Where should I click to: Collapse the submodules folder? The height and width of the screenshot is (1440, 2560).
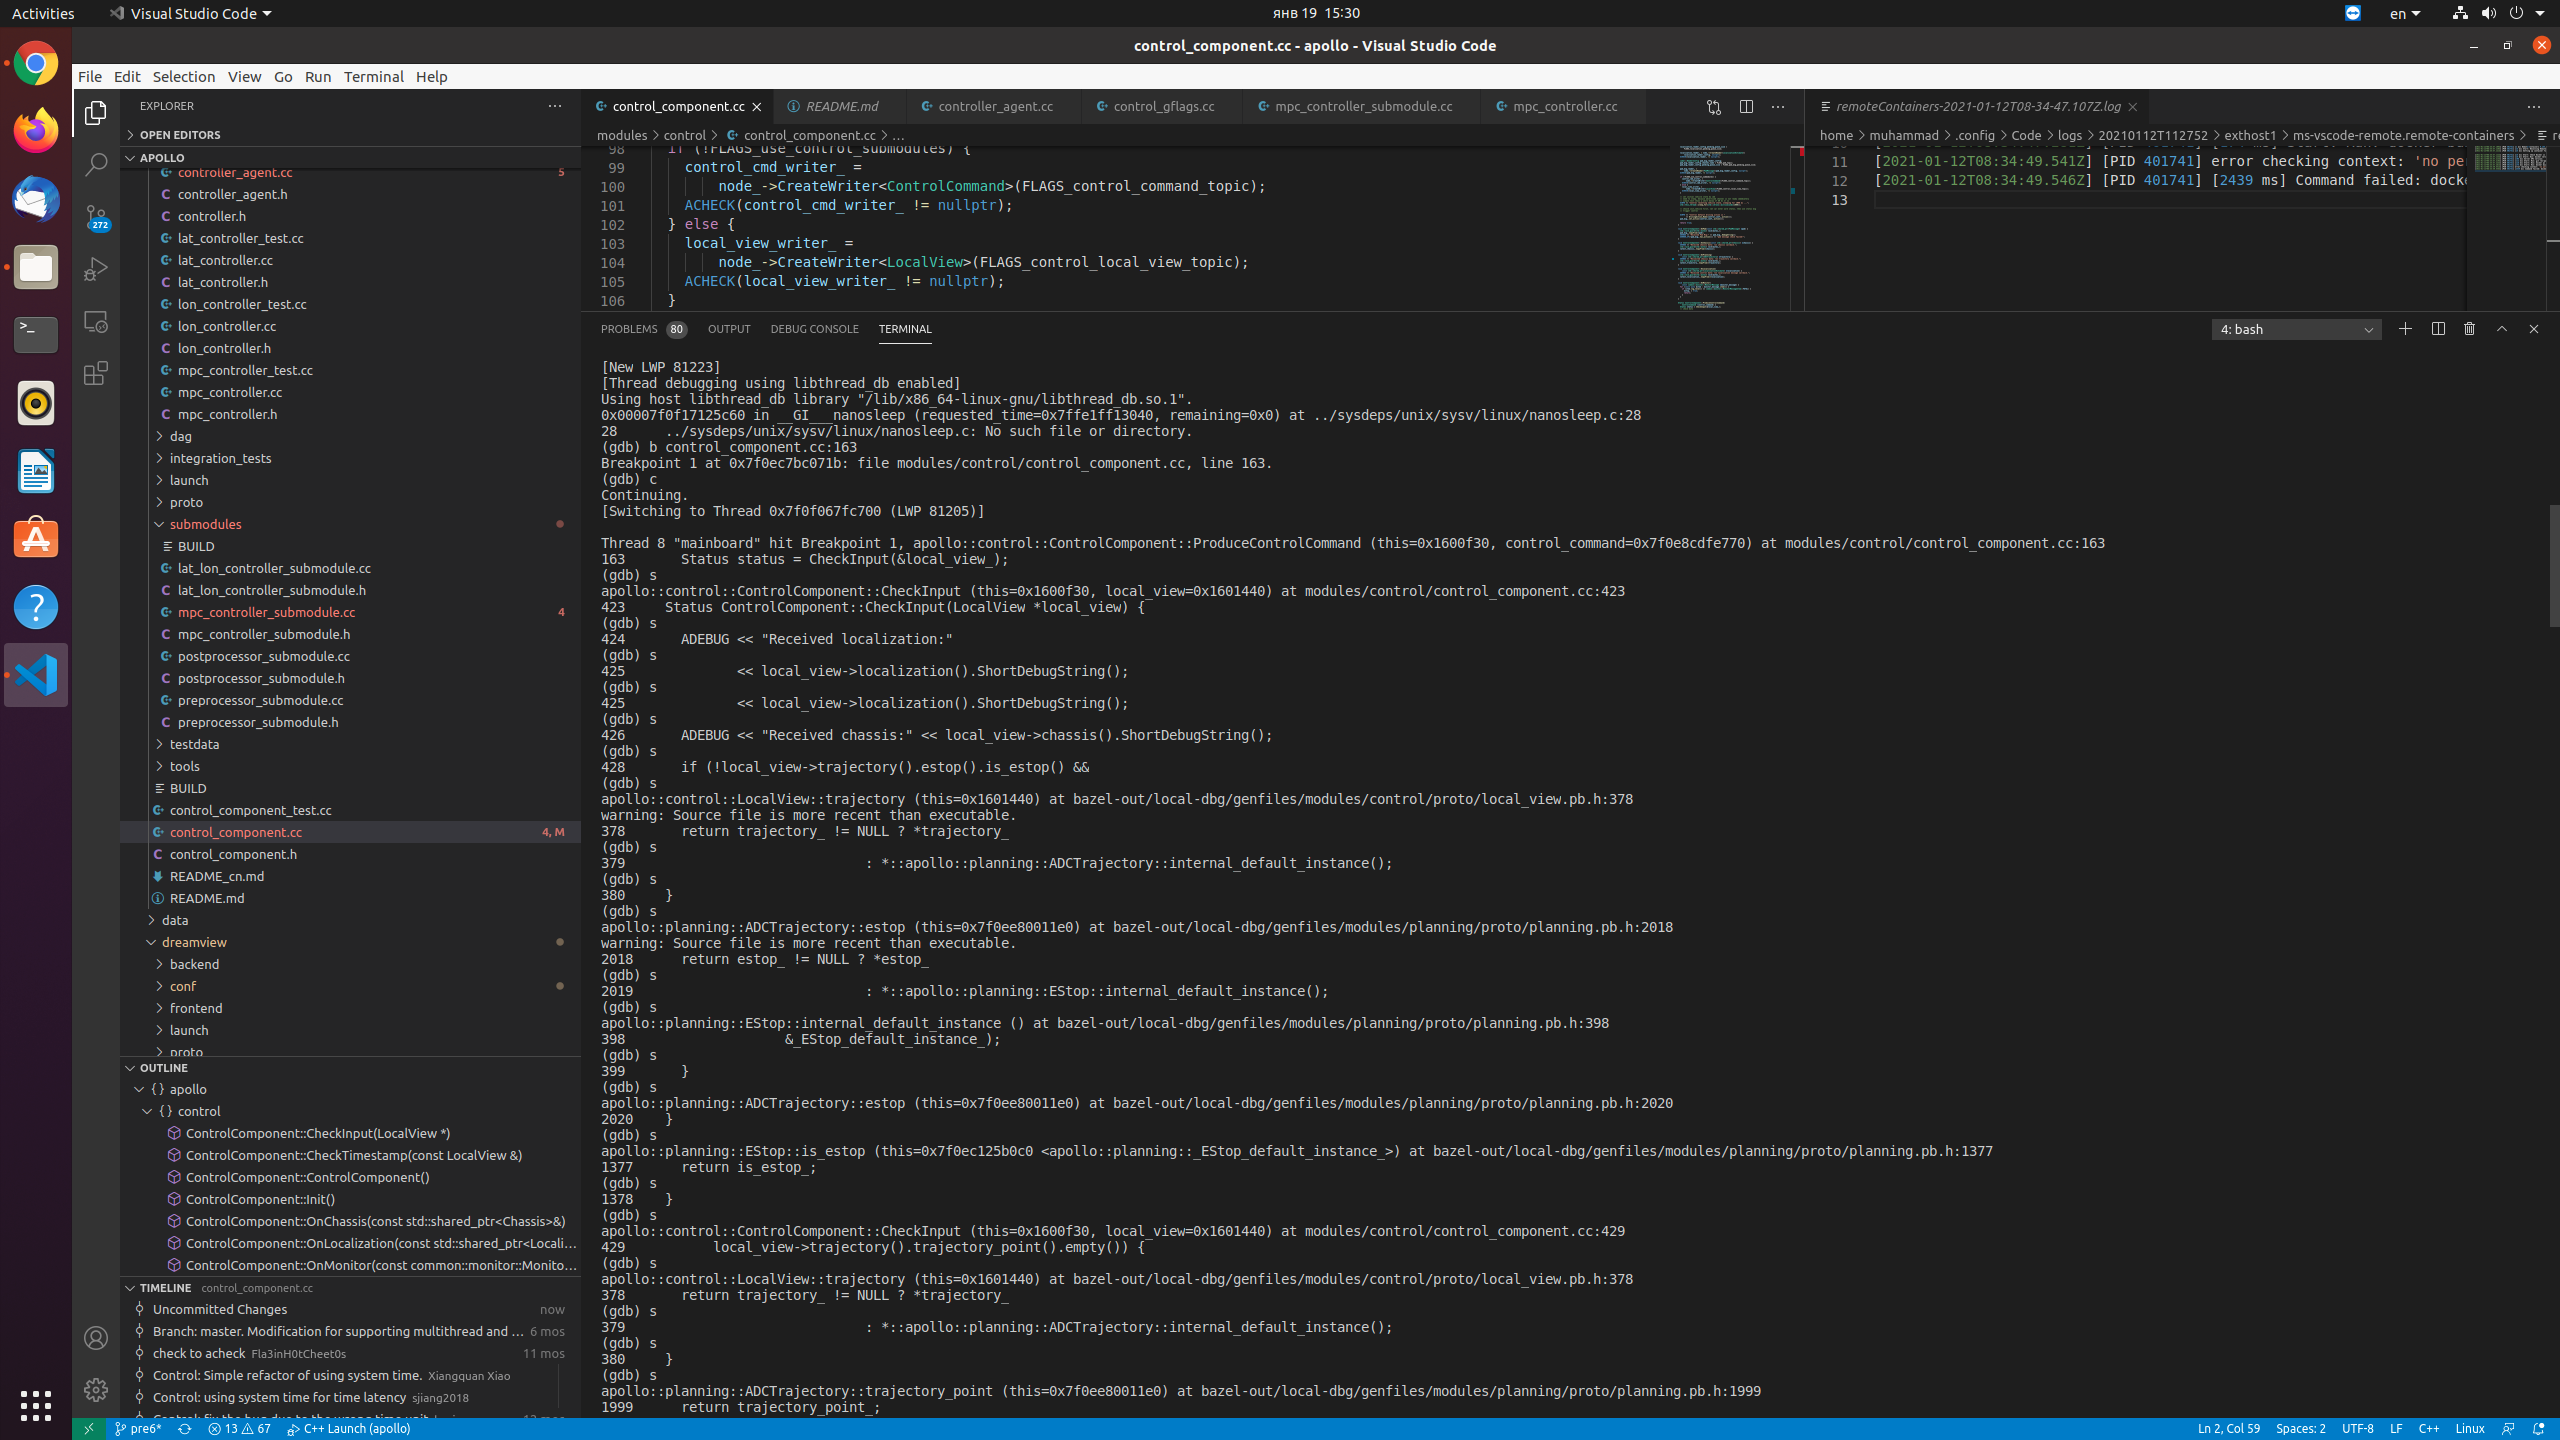tap(208, 524)
